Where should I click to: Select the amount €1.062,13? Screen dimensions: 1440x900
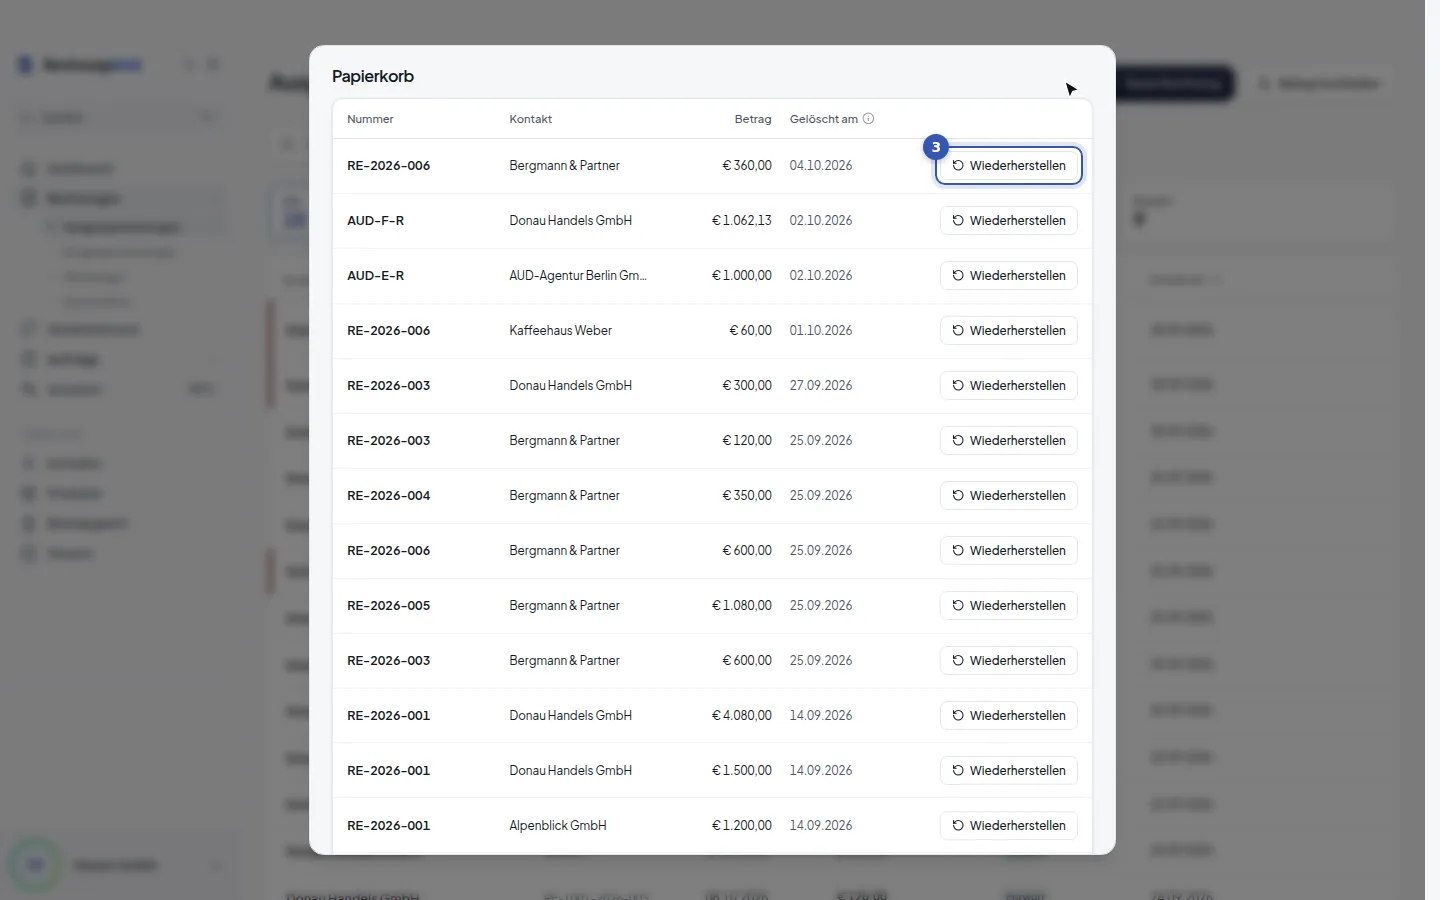click(x=741, y=221)
